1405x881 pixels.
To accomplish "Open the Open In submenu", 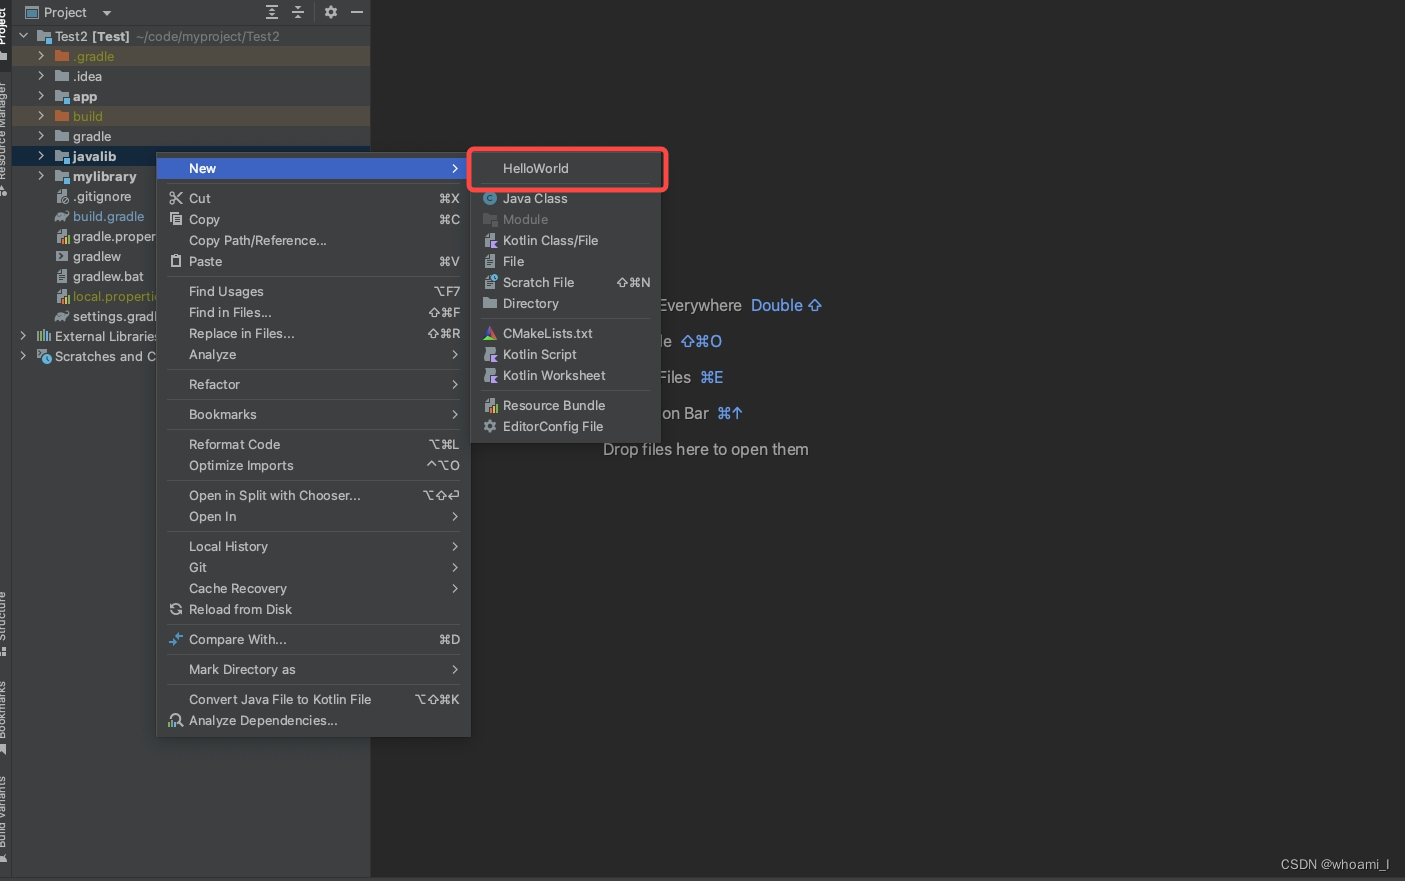I will click(x=314, y=516).
